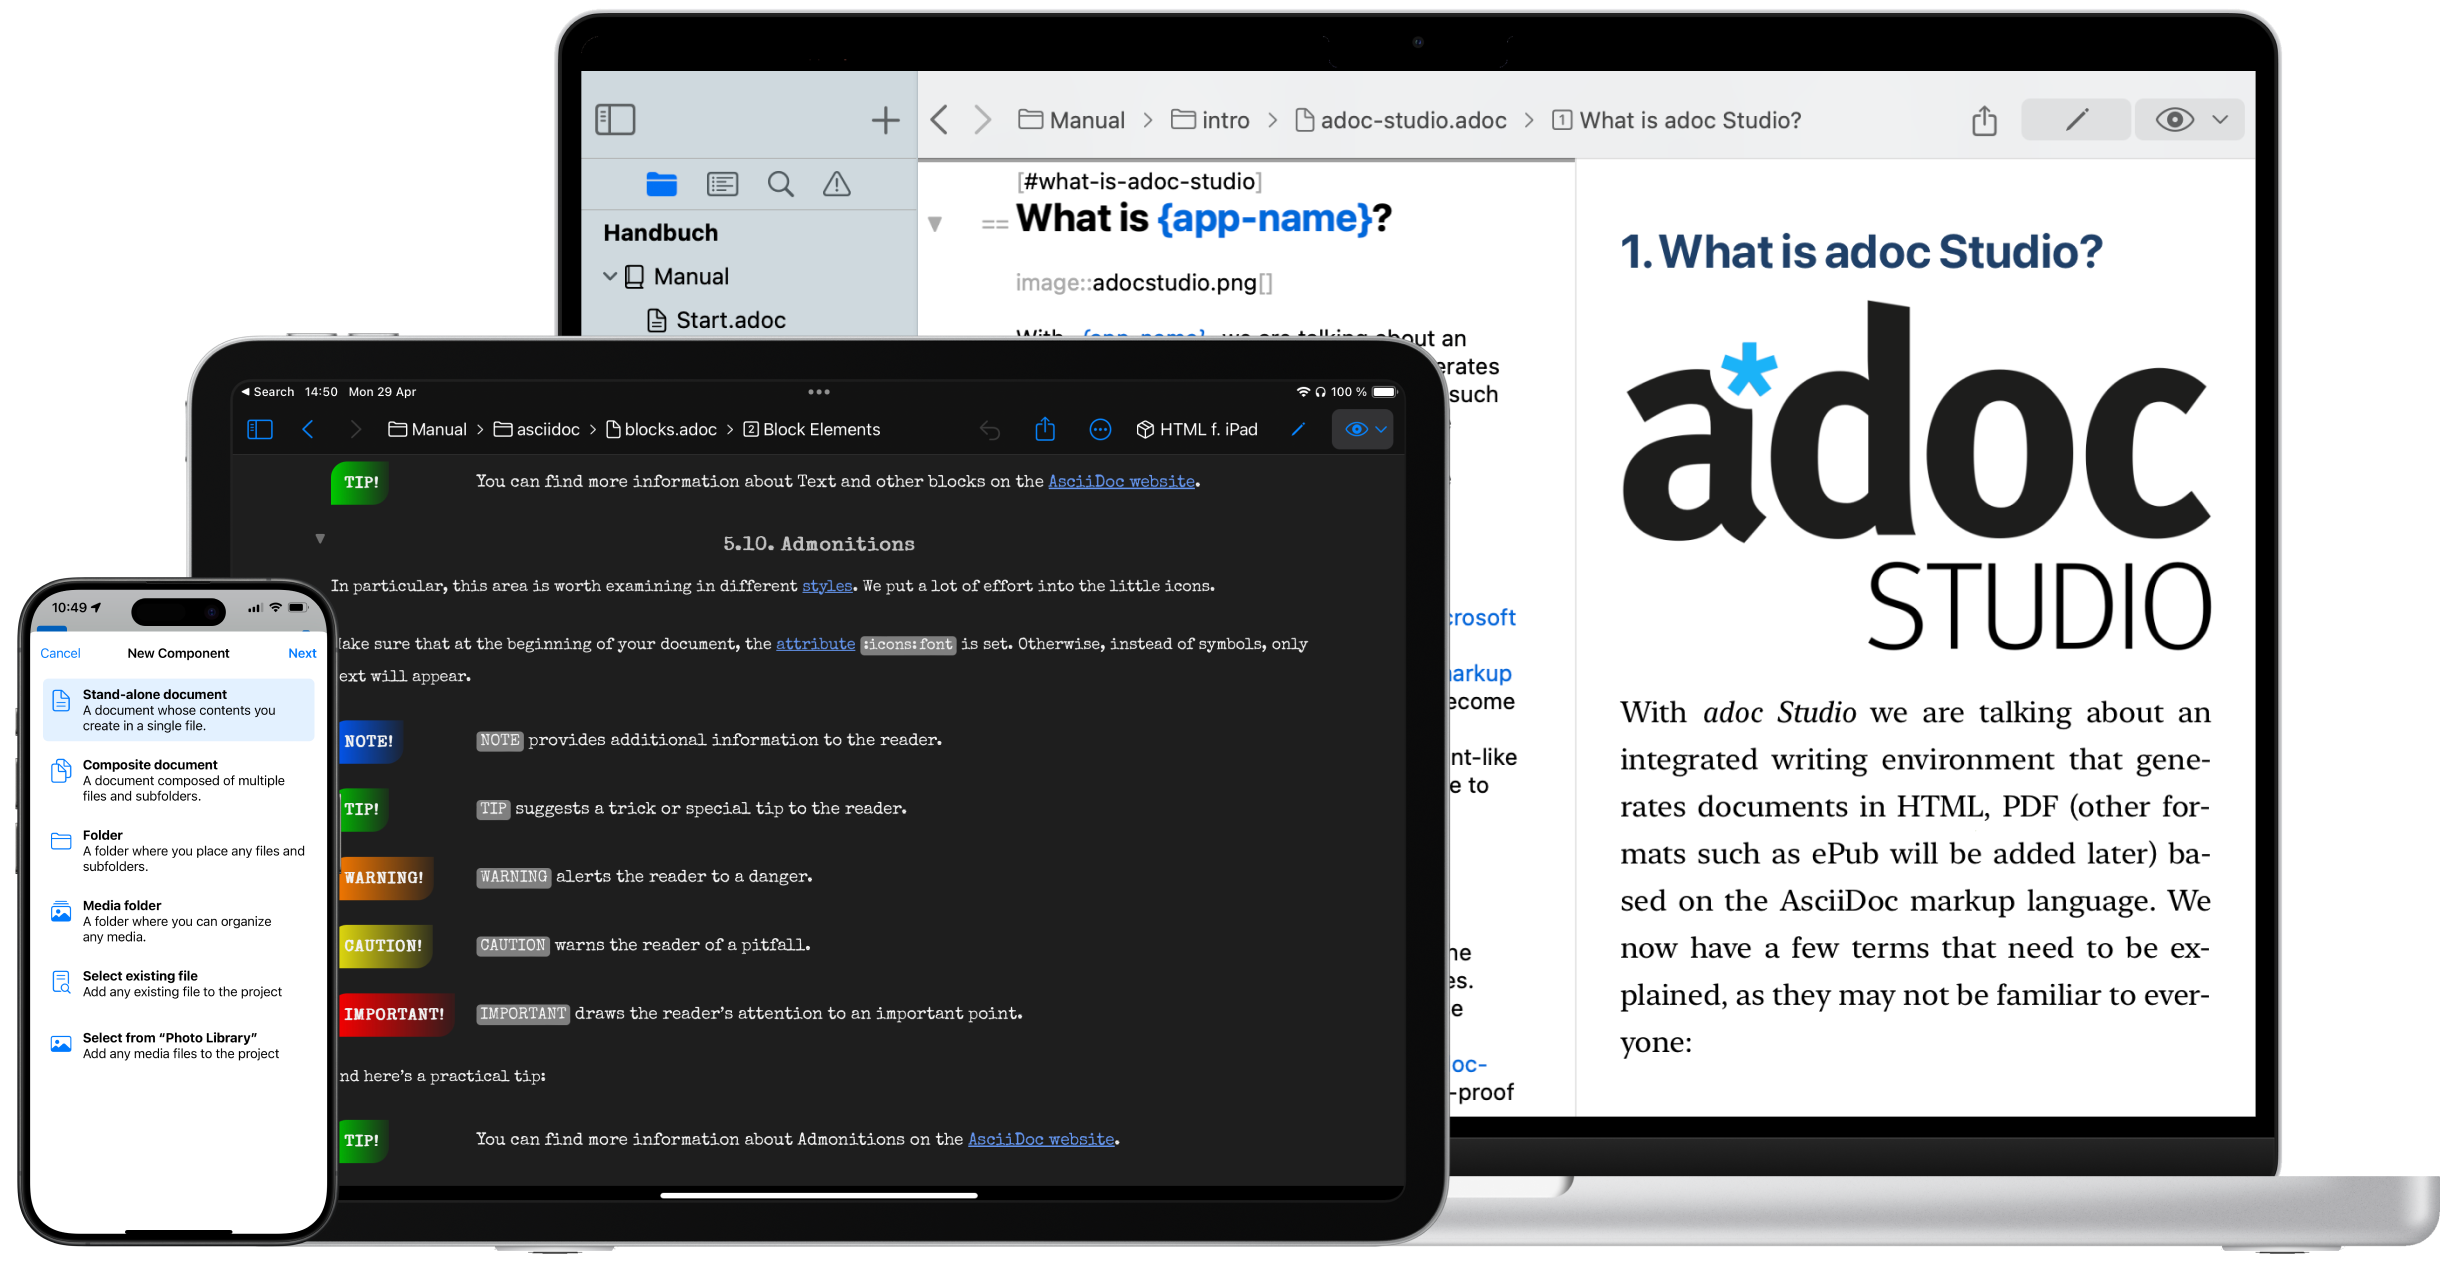2440x1264 pixels.
Task: Toggle the sidebar icon on iPad
Action: [x=260, y=430]
